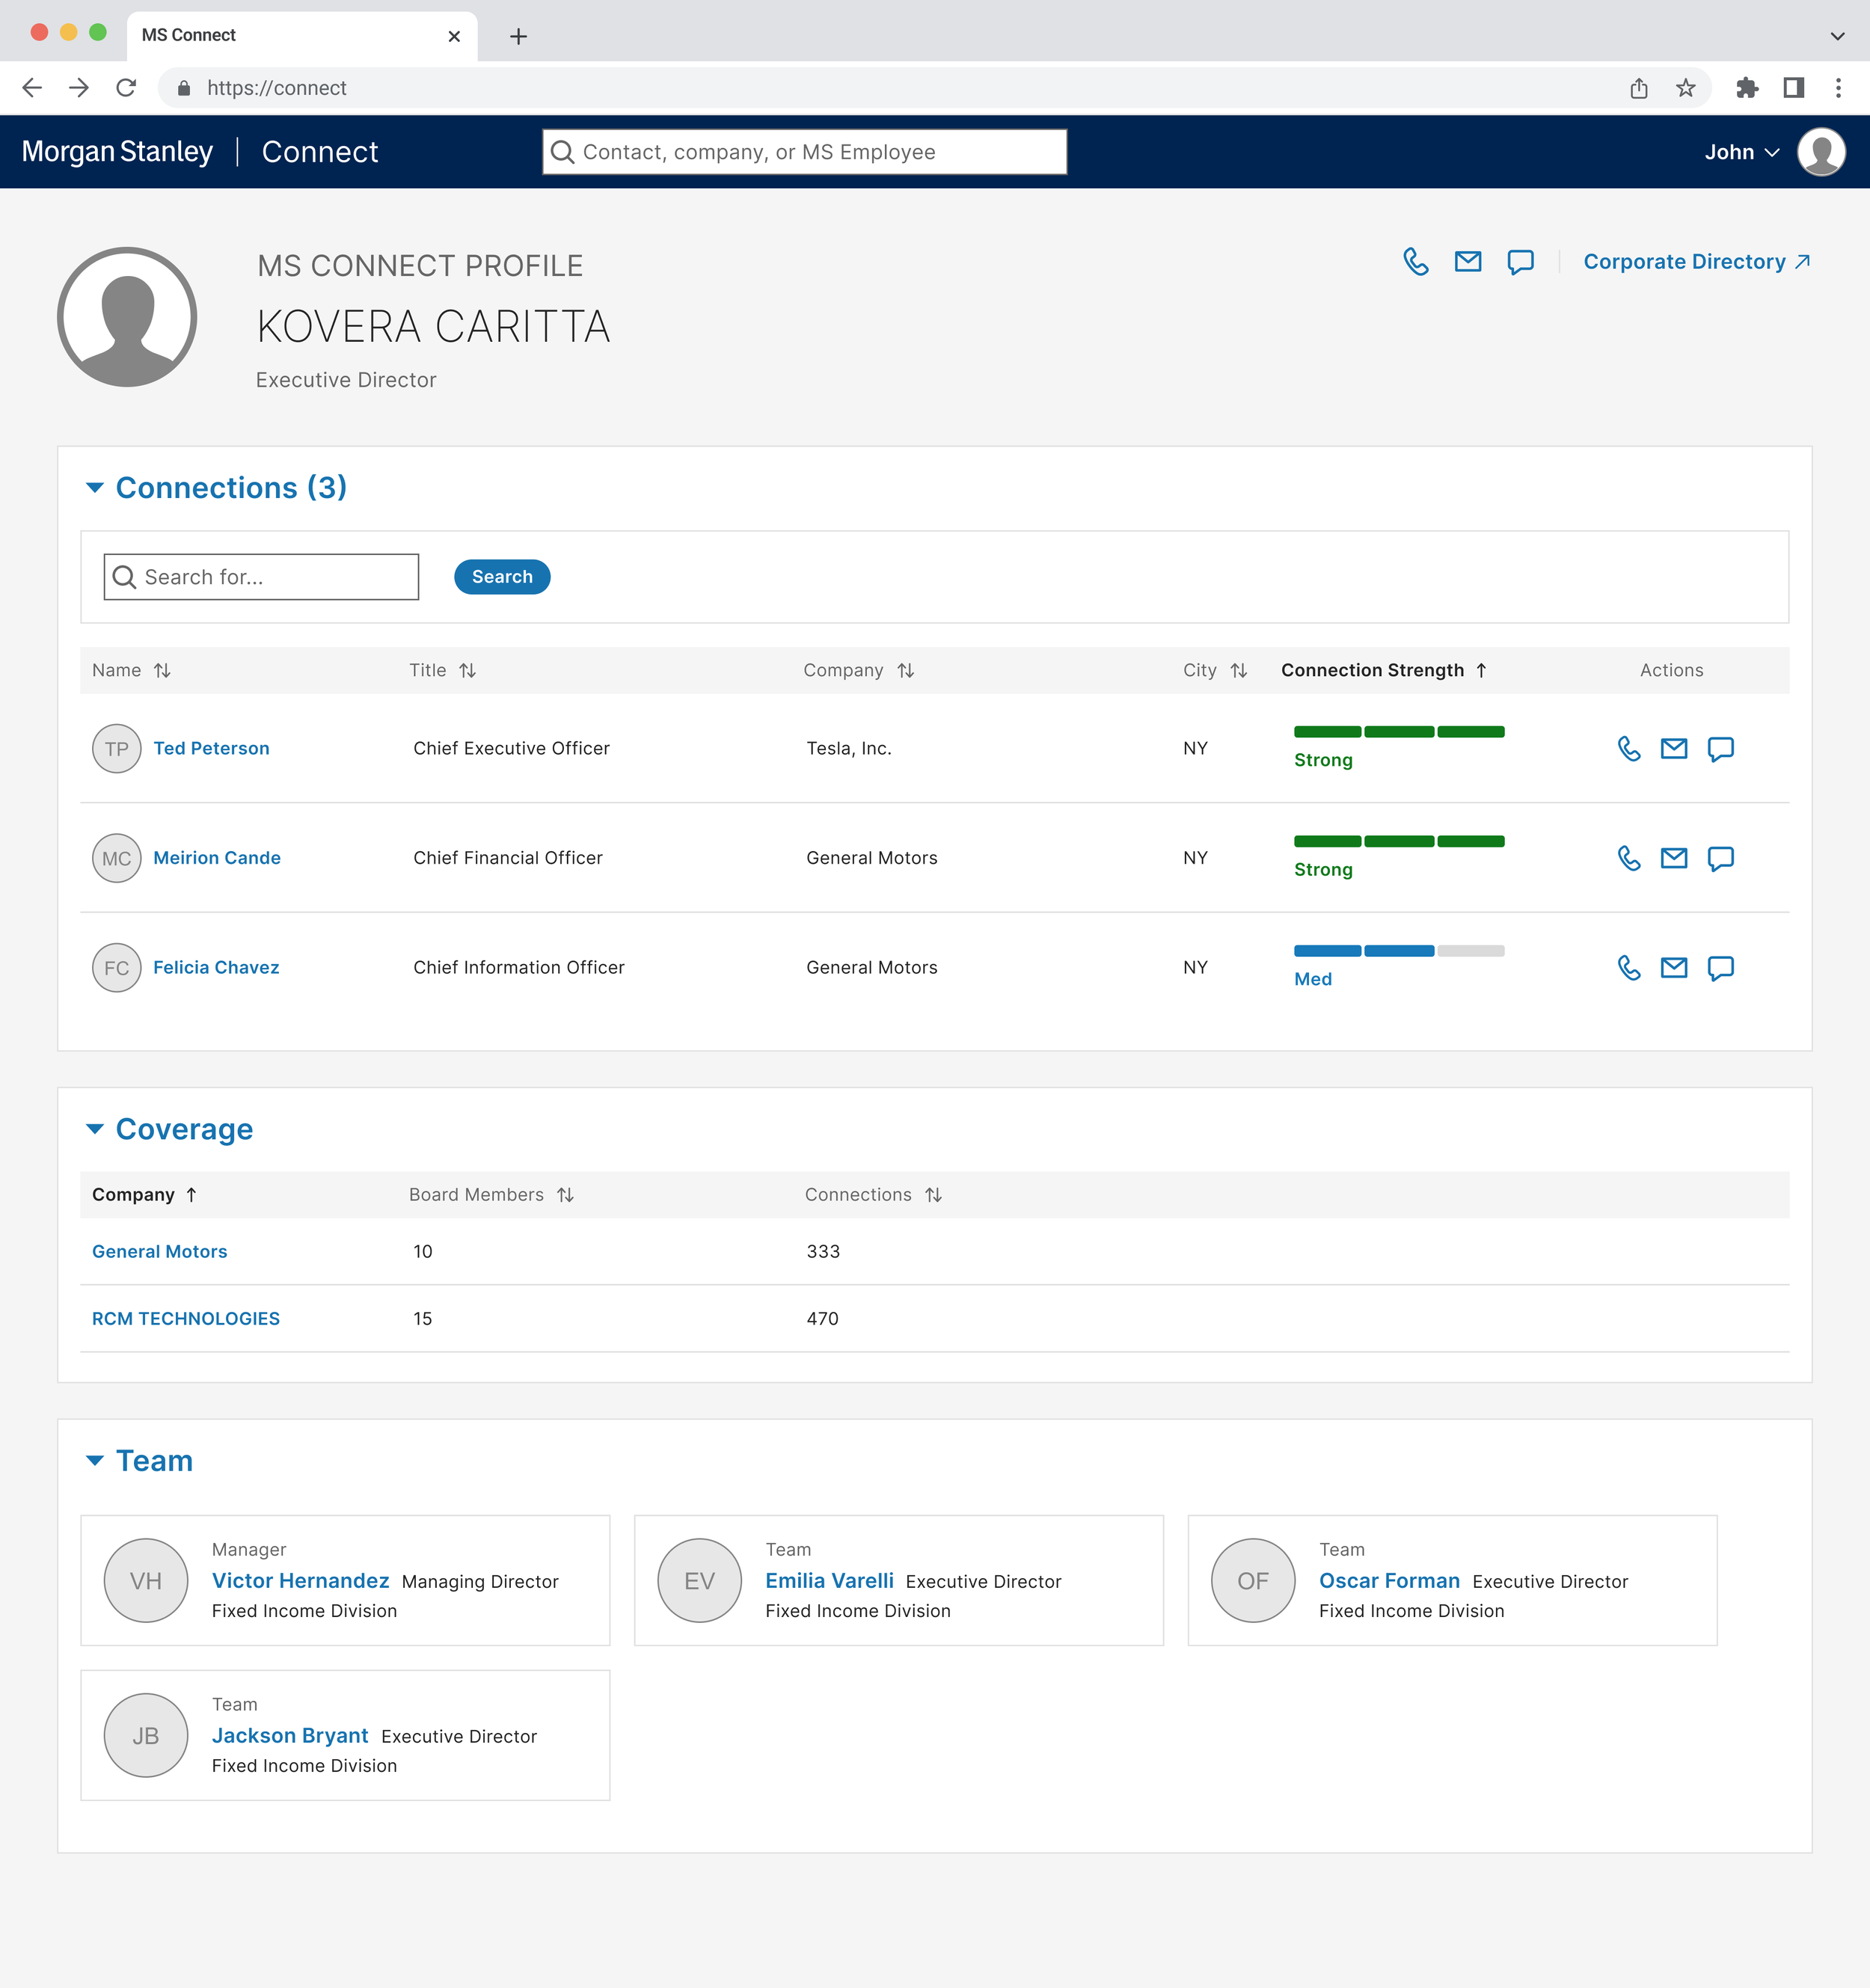Sort connections by Name column
1870x1988 pixels.
pyautogui.click(x=162, y=671)
